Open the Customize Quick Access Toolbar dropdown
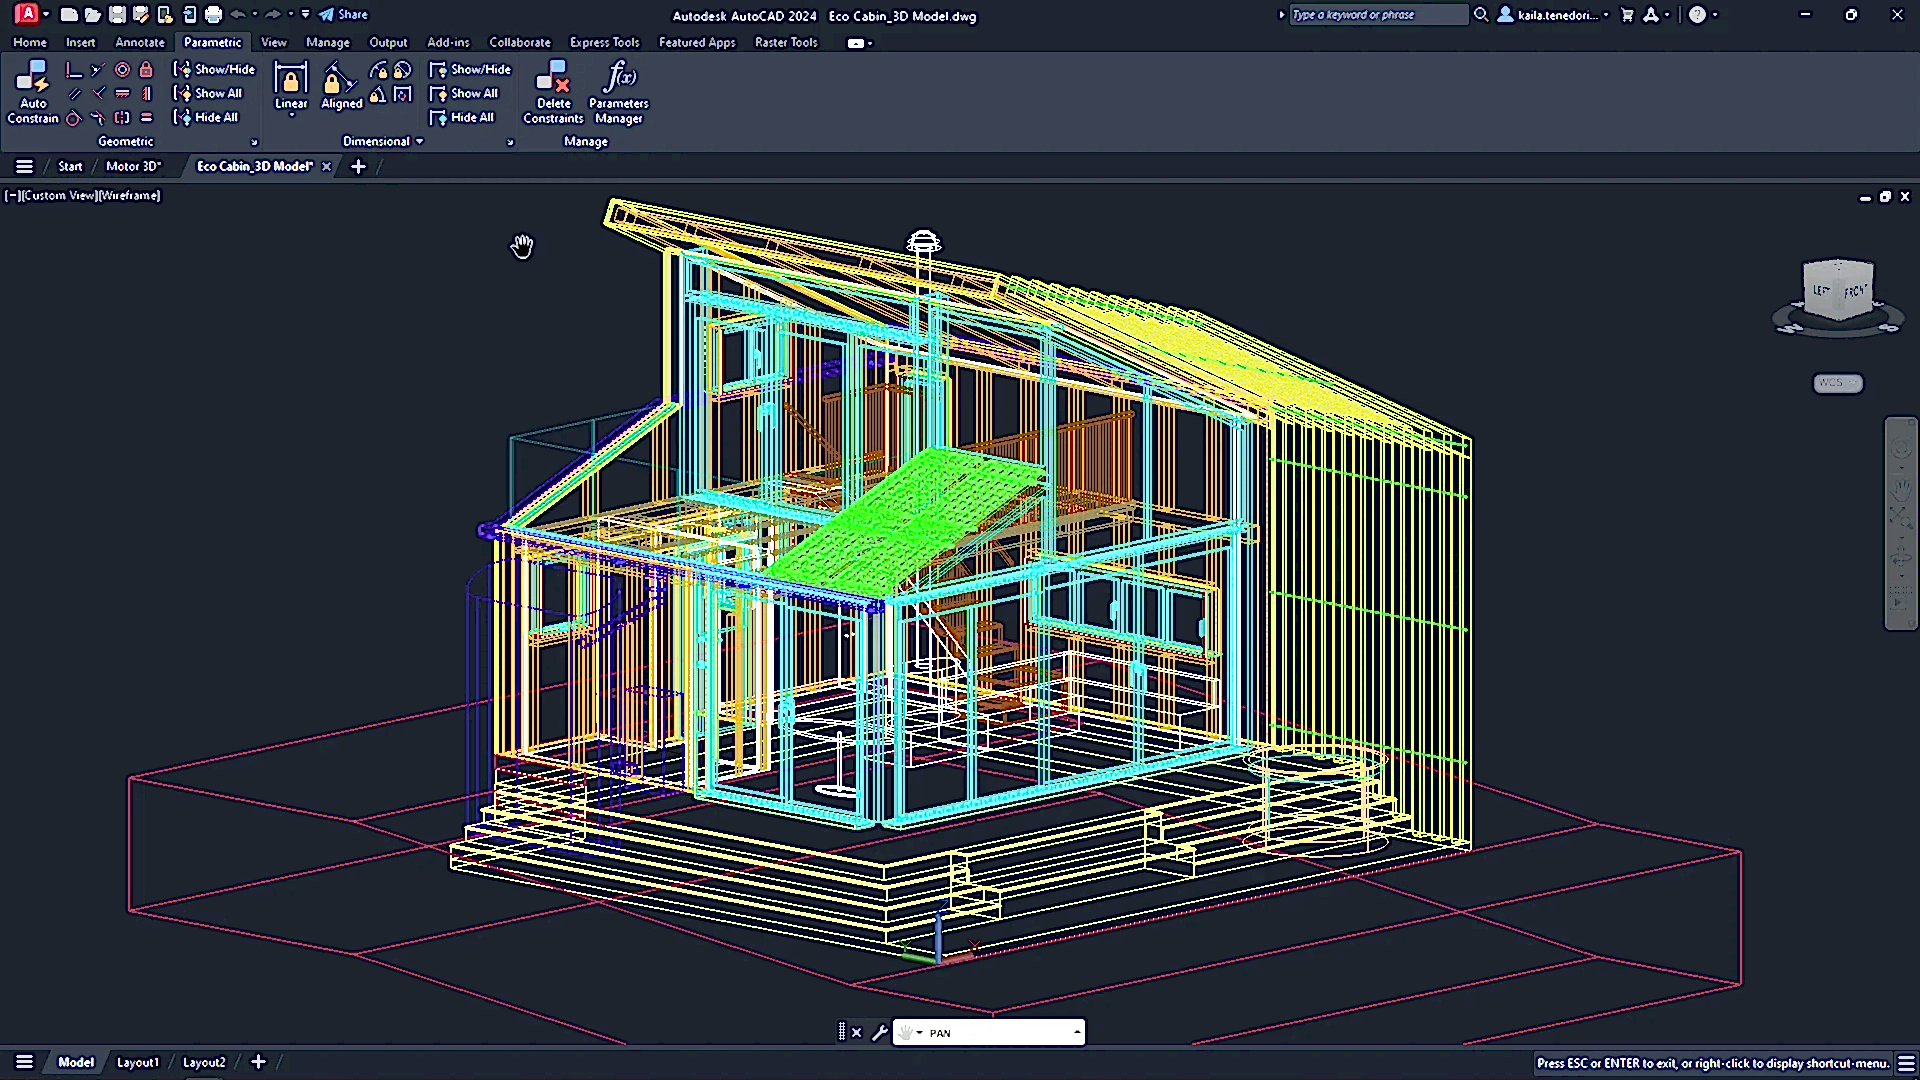 pos(305,14)
